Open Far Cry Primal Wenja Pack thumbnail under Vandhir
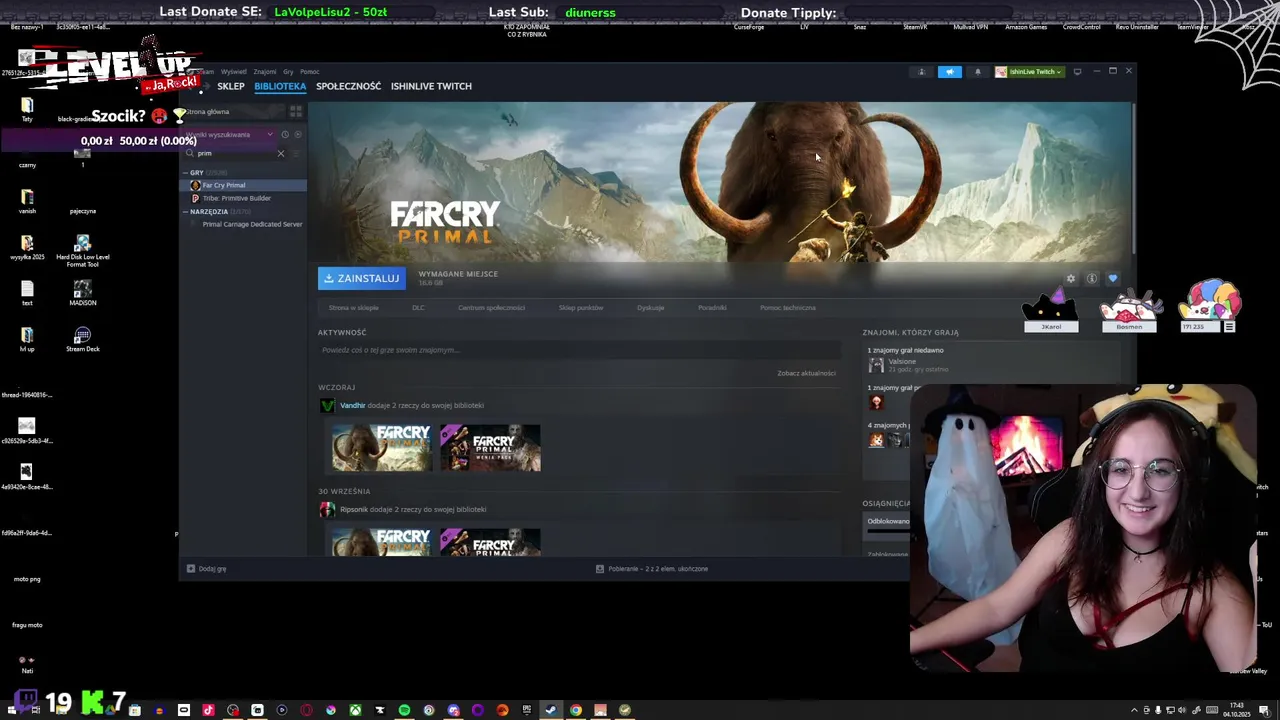Screen dimensions: 1280x720 [490, 447]
